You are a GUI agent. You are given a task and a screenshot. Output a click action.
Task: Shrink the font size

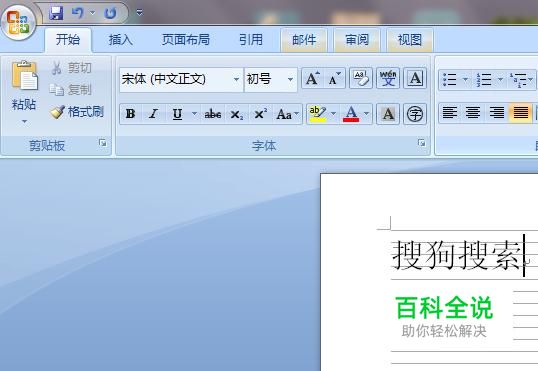(334, 79)
